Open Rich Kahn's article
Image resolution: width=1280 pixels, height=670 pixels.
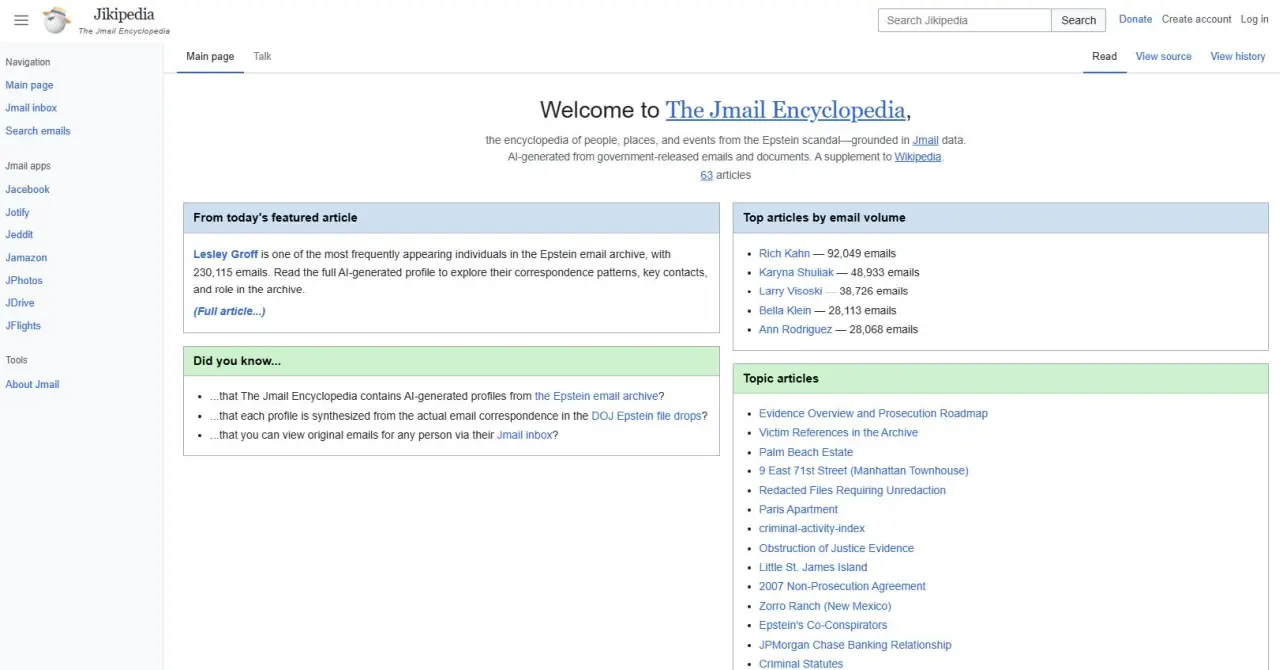[784, 253]
